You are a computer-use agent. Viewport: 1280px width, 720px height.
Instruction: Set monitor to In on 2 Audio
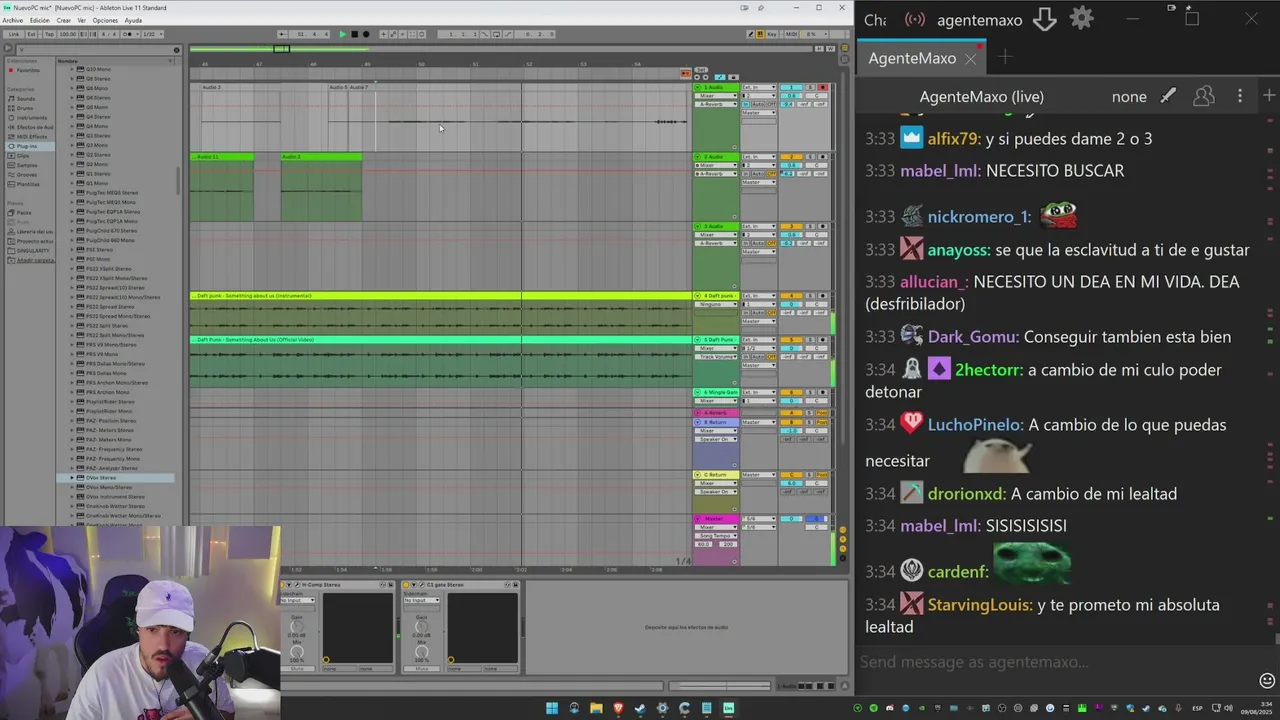pyautogui.click(x=746, y=174)
